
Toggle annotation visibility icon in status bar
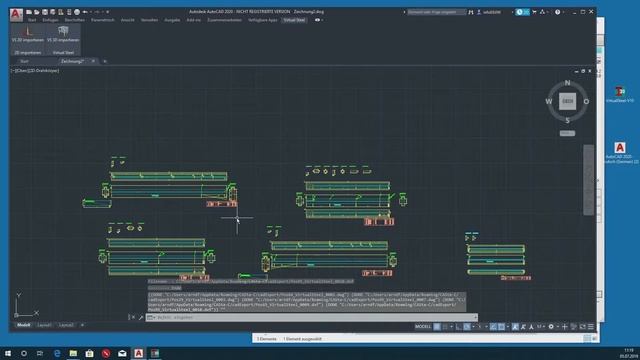[x=516, y=327]
